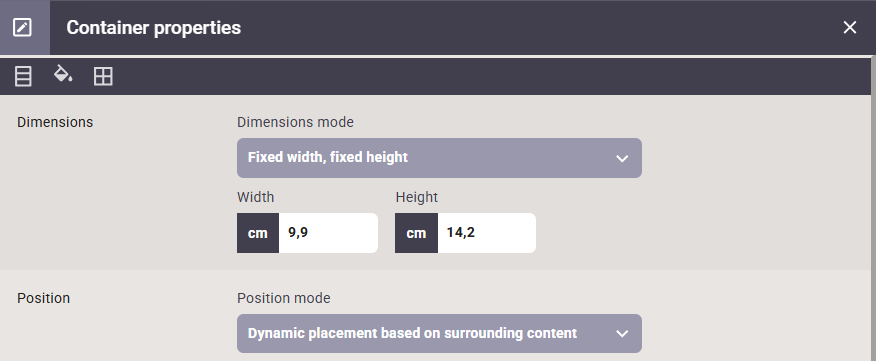Select the Position section label

click(x=43, y=298)
